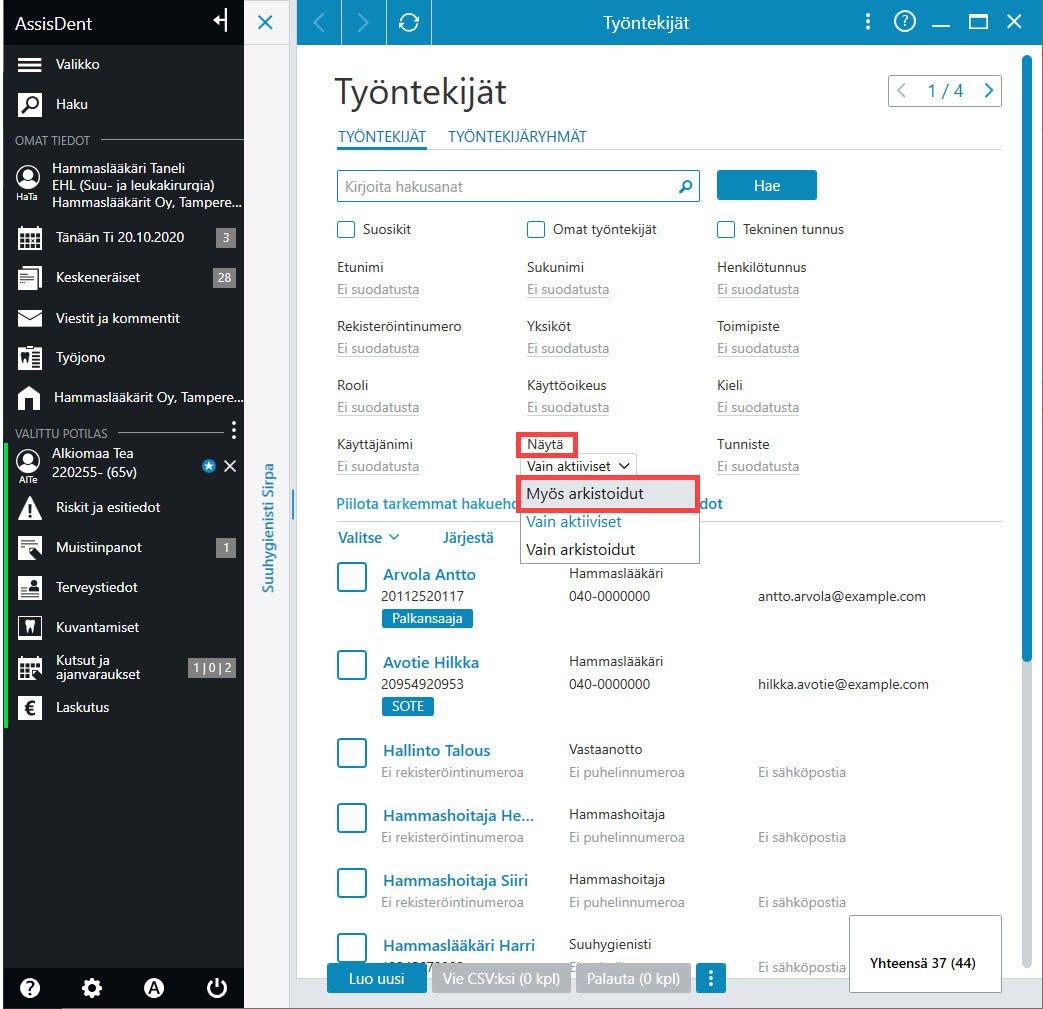Close the selected patient Alkiomaa Tea
The image size is (1043, 1009).
230,466
